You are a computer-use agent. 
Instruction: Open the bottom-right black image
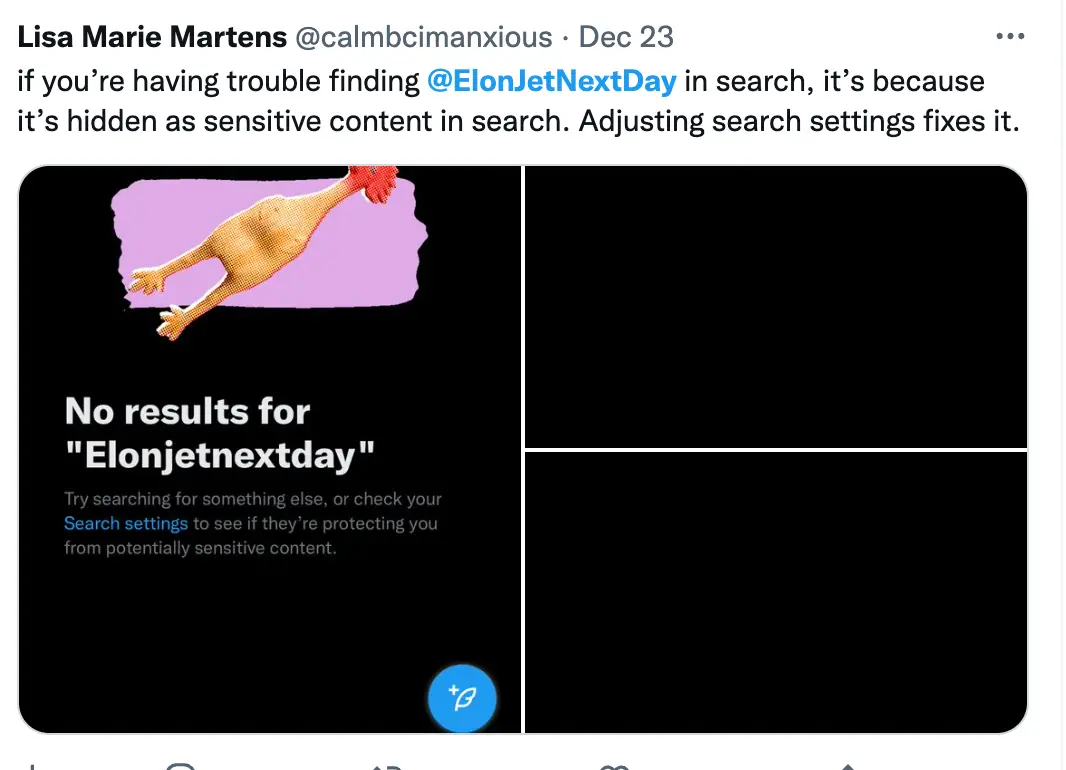[x=776, y=592]
